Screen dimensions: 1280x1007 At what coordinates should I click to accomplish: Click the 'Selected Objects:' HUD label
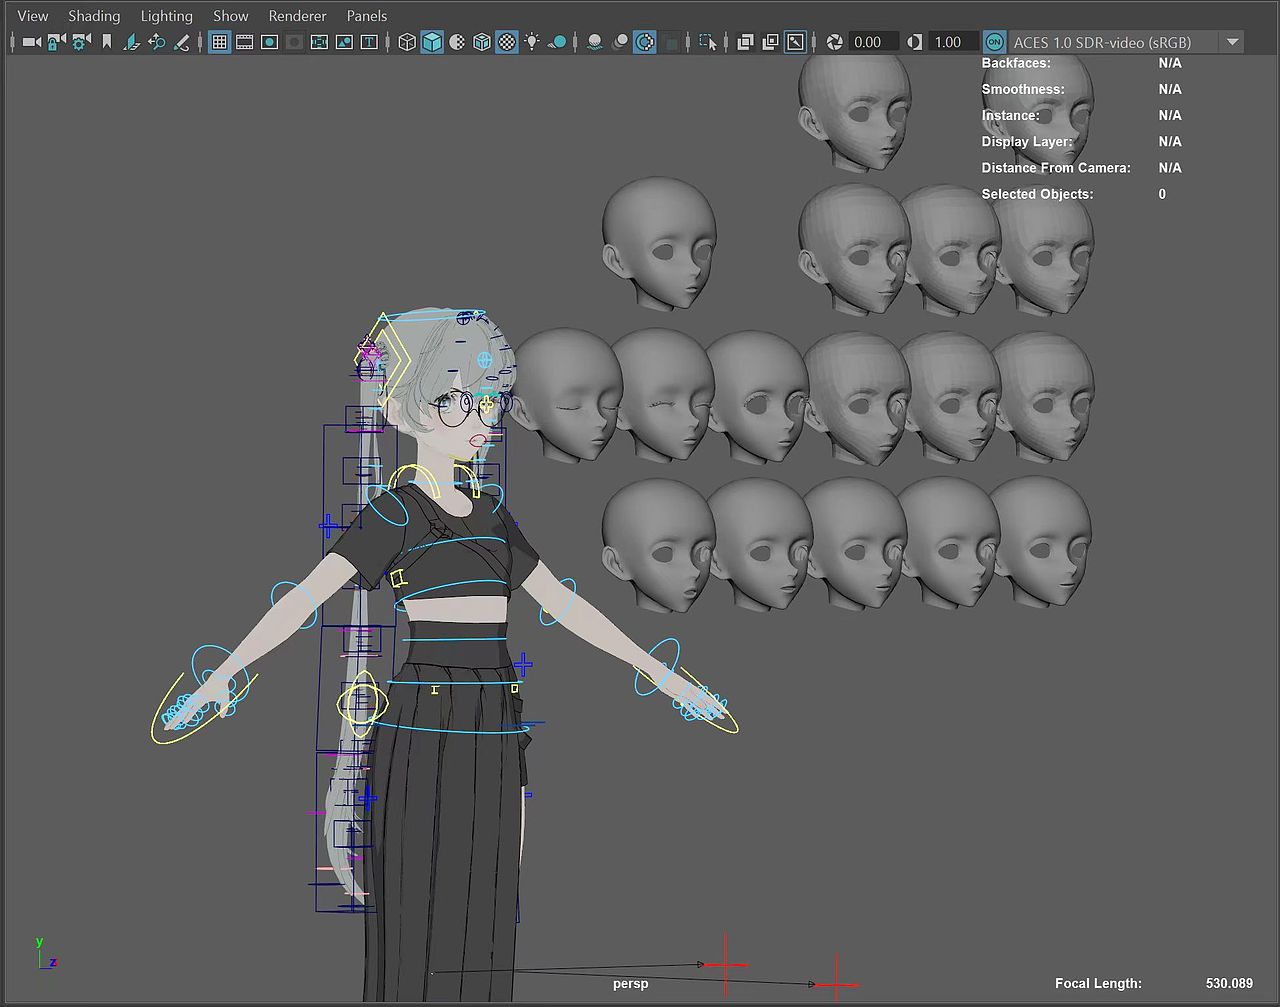click(1037, 194)
